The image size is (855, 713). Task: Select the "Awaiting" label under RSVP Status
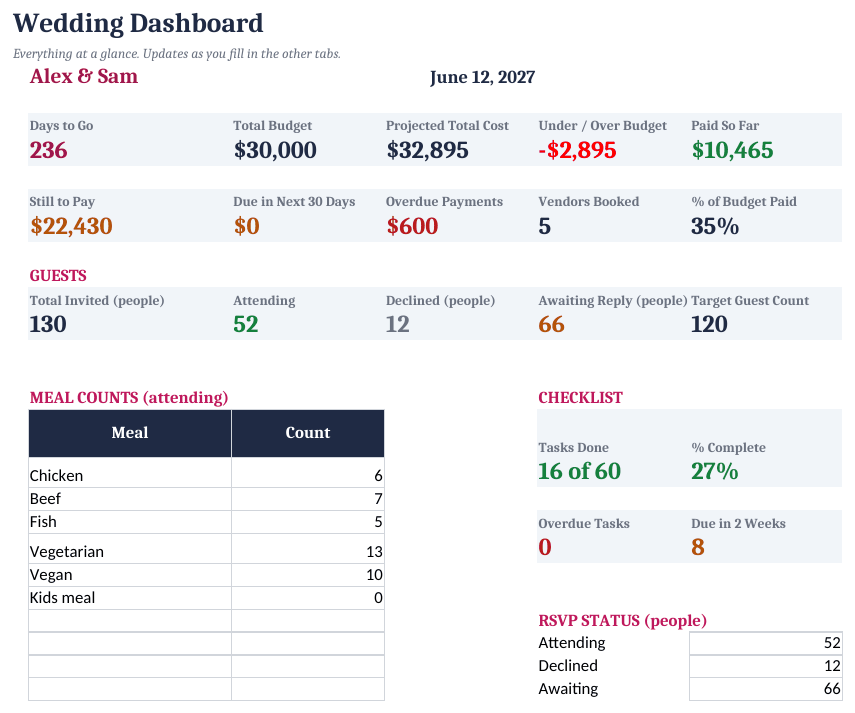coord(568,689)
